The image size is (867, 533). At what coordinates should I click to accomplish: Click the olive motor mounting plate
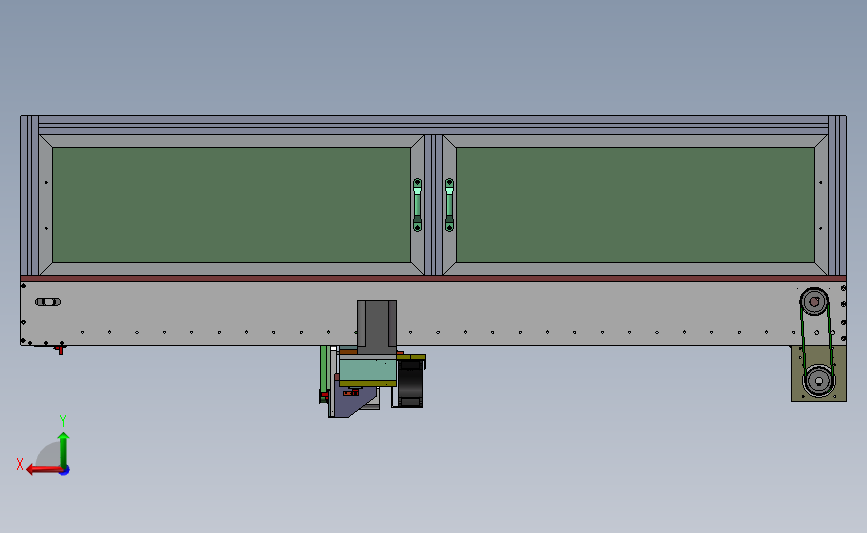pyautogui.click(x=818, y=374)
